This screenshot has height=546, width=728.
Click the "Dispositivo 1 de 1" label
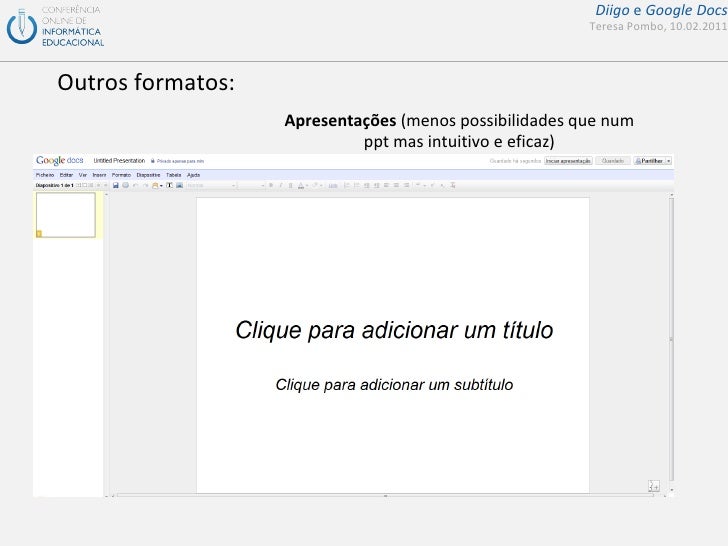[54, 185]
